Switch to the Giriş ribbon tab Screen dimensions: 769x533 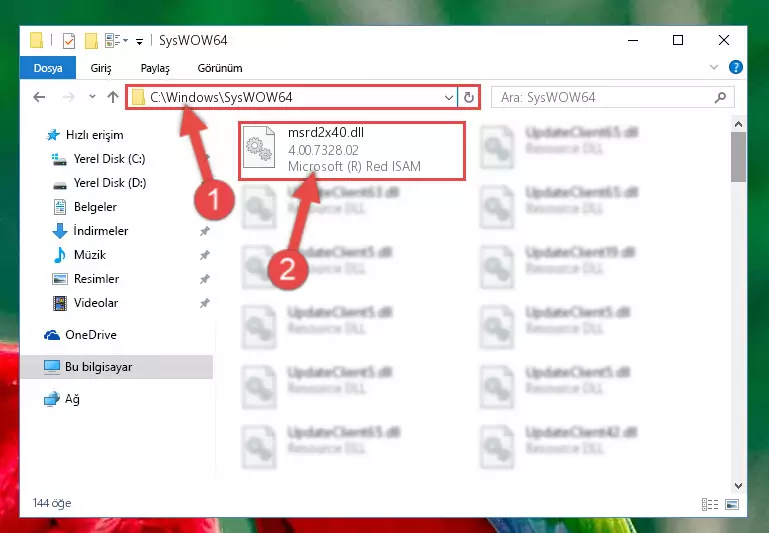[101, 68]
